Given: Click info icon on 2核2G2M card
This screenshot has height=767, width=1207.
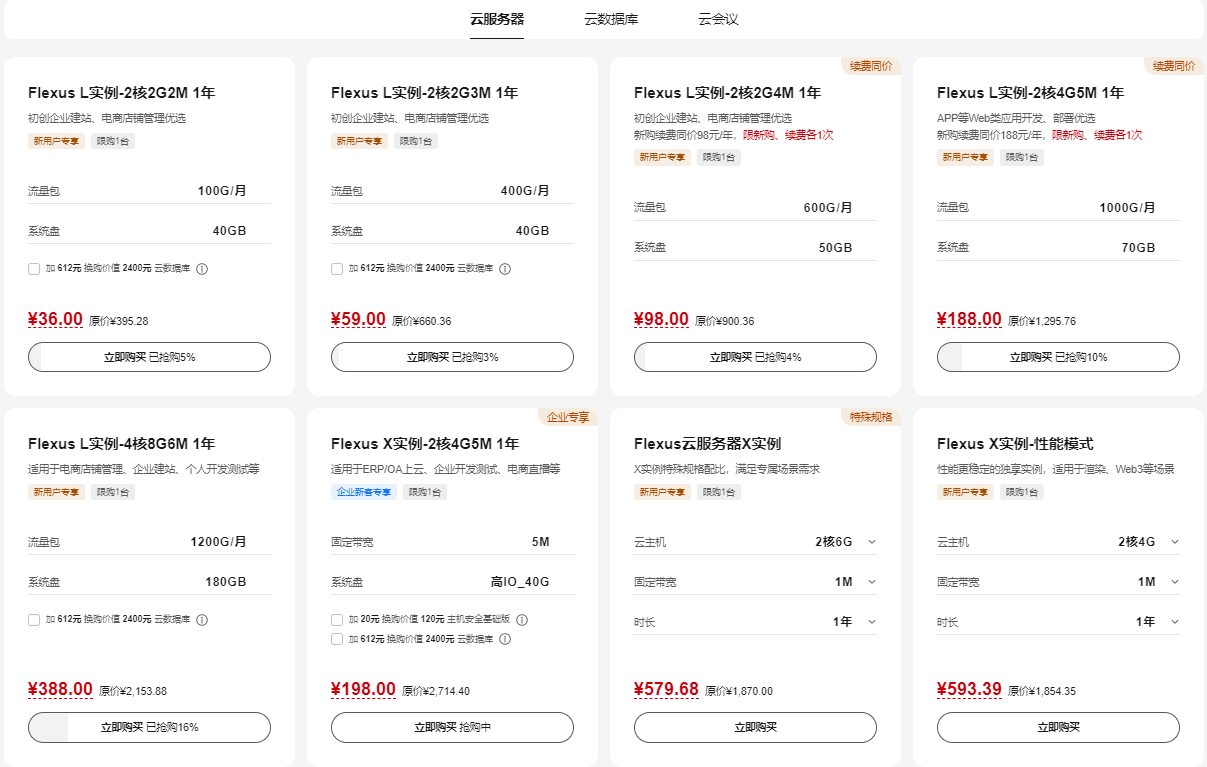Looking at the screenshot, I should coord(202,269).
